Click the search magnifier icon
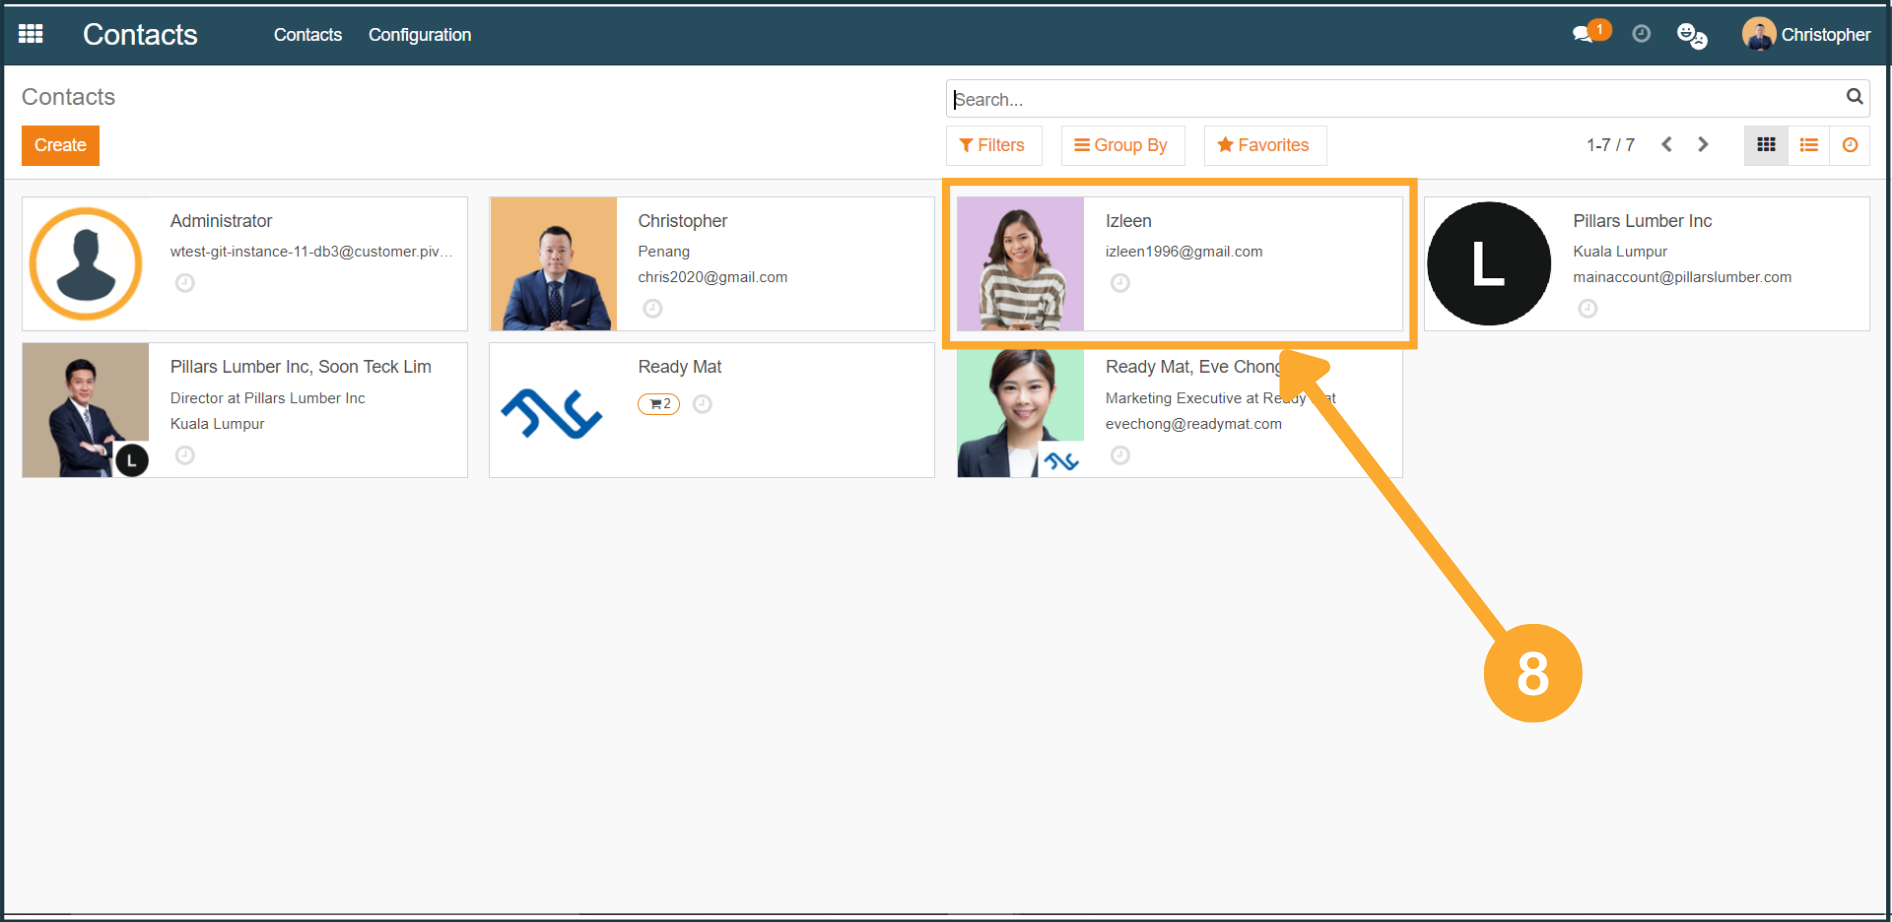Screen dimensions: 1892x922 click(x=1854, y=97)
